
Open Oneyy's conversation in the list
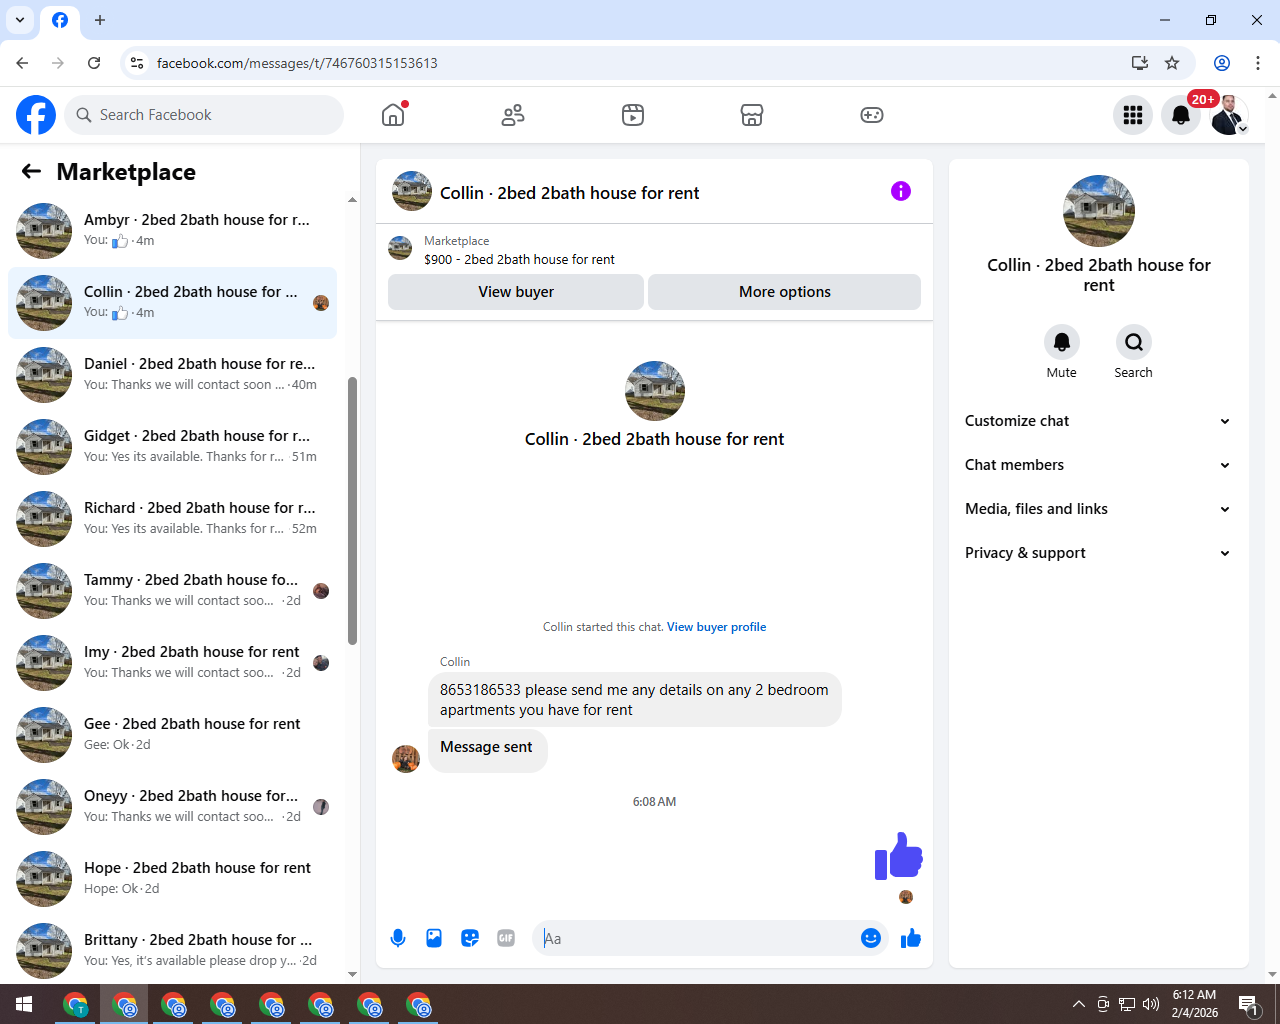coord(172,807)
